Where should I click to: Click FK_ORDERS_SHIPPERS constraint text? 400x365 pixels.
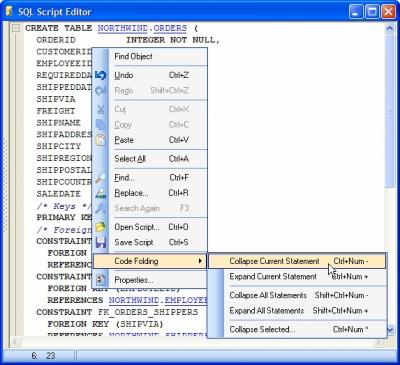point(148,312)
